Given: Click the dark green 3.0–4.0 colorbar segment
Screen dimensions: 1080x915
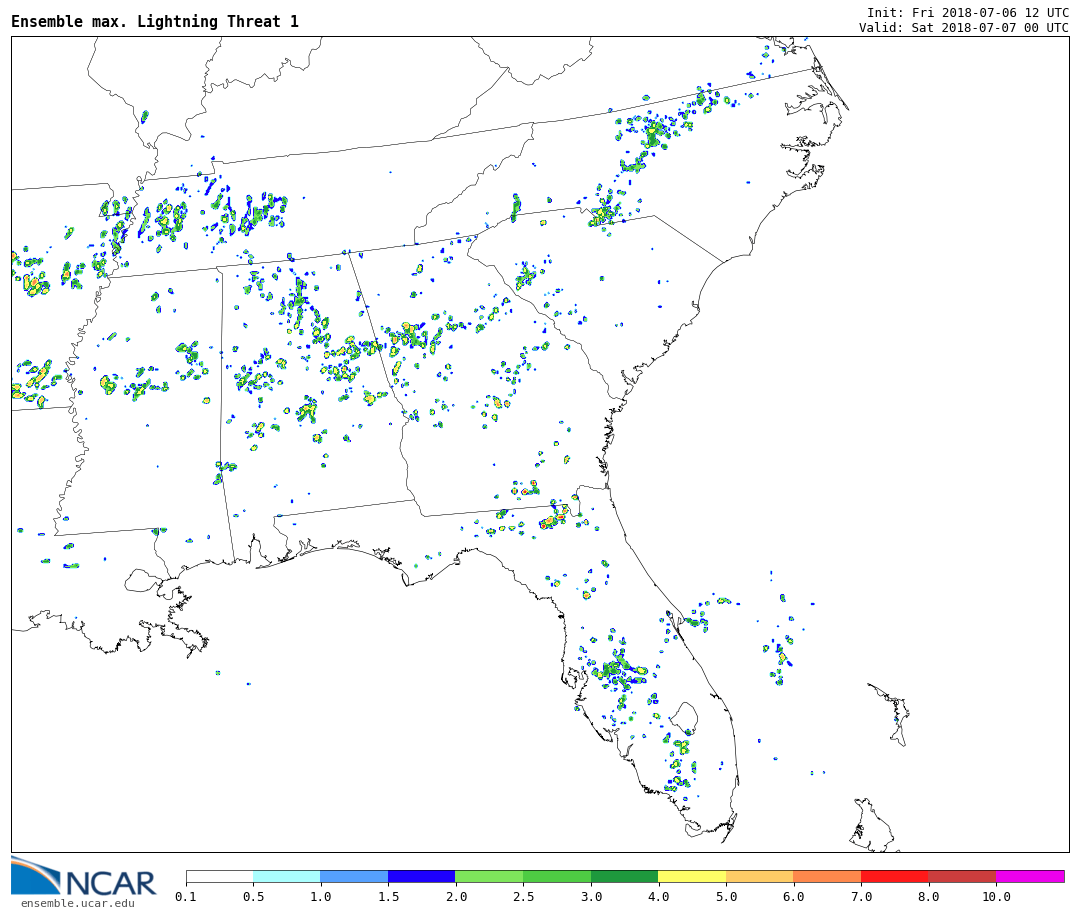Looking at the screenshot, I should point(624,876).
